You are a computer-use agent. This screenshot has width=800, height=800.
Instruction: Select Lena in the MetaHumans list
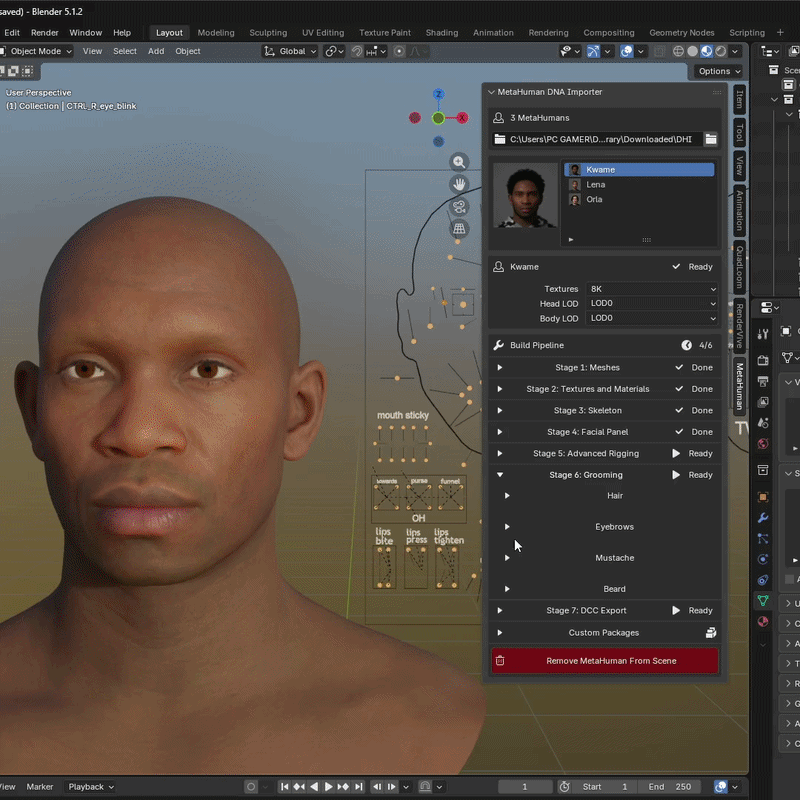639,185
